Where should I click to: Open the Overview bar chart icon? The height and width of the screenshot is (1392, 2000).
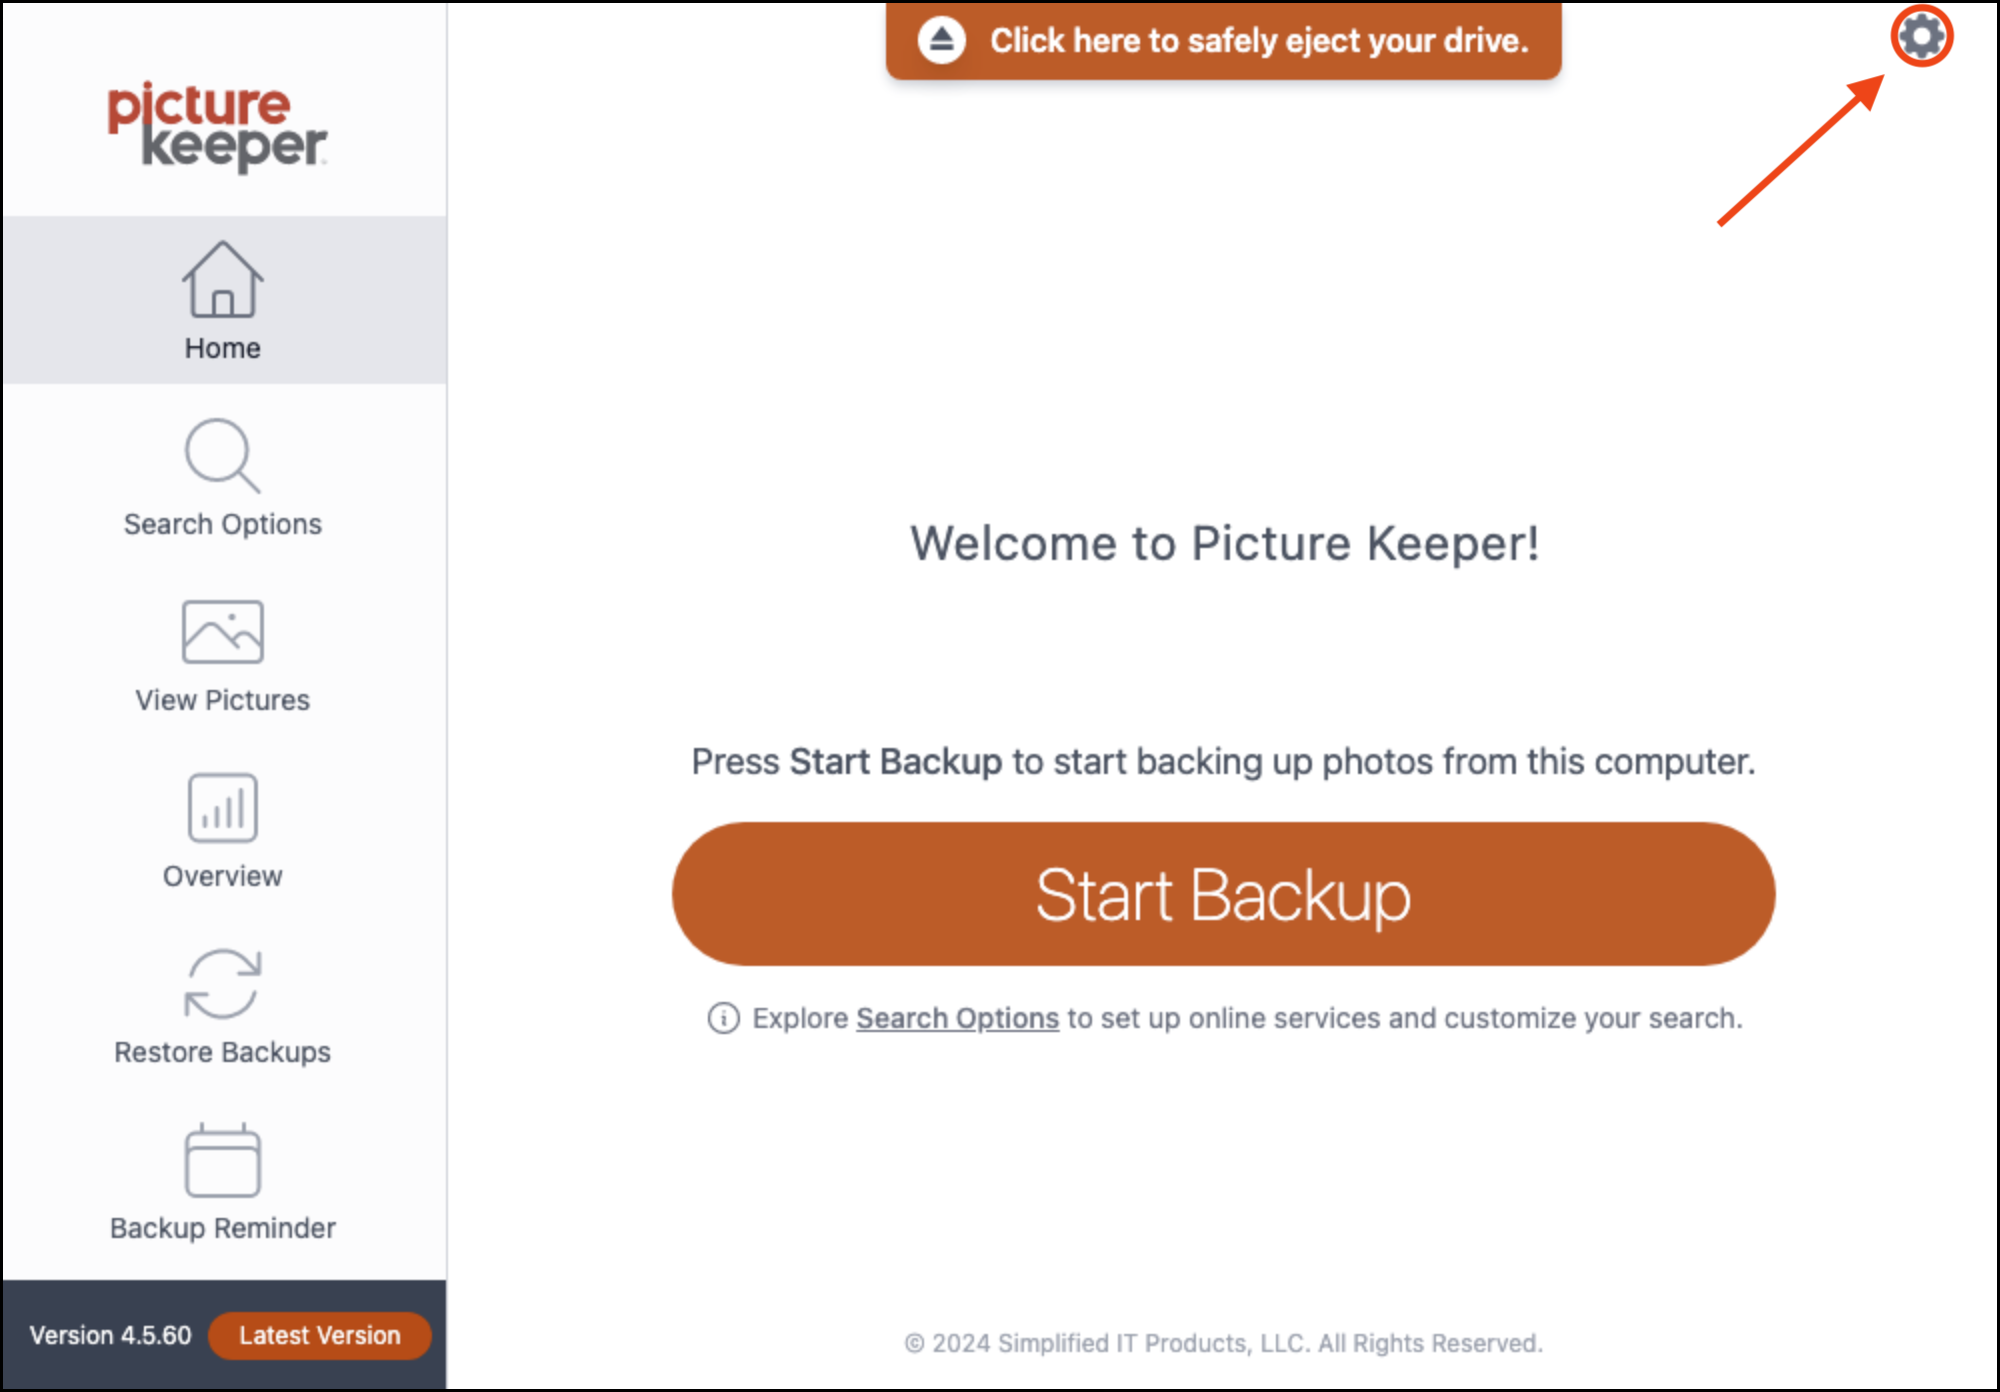222,807
